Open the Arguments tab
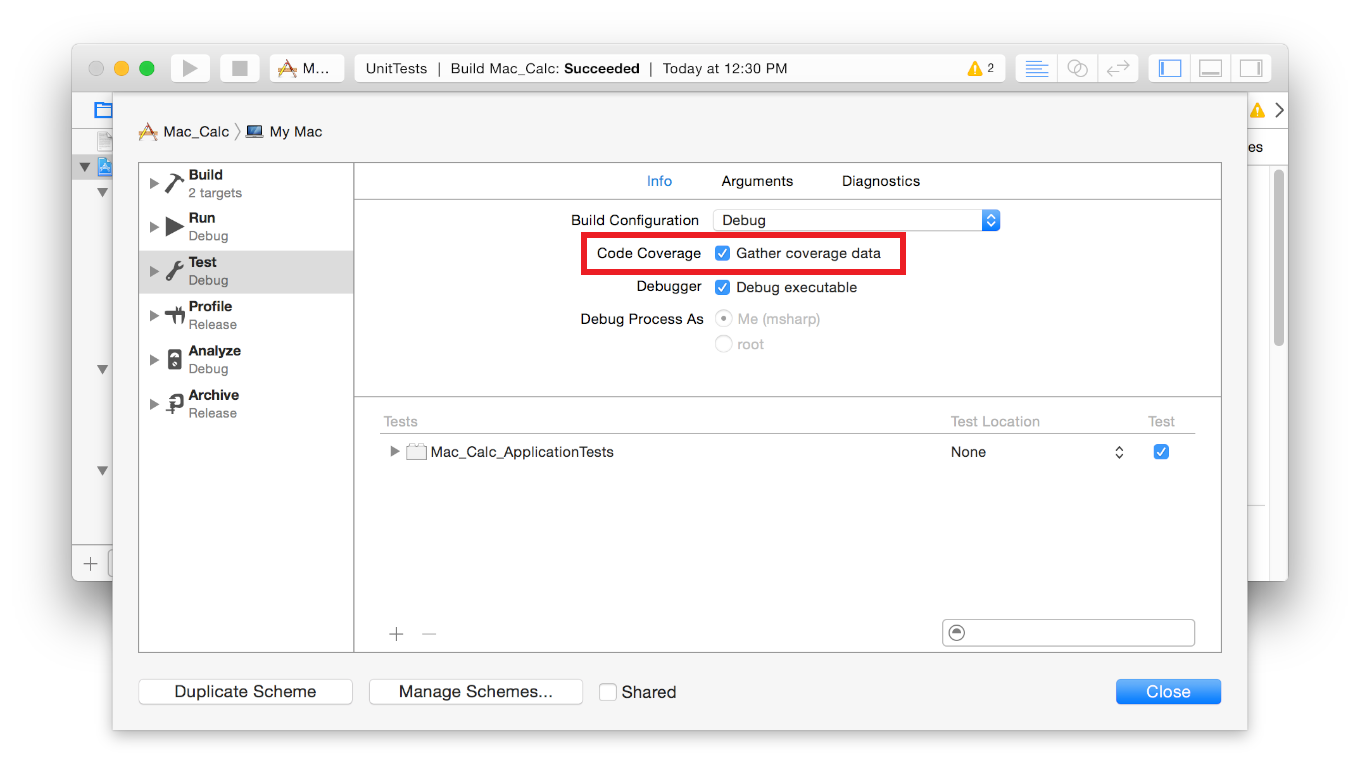Screen dimensions: 1360x765 pyautogui.click(x=757, y=181)
